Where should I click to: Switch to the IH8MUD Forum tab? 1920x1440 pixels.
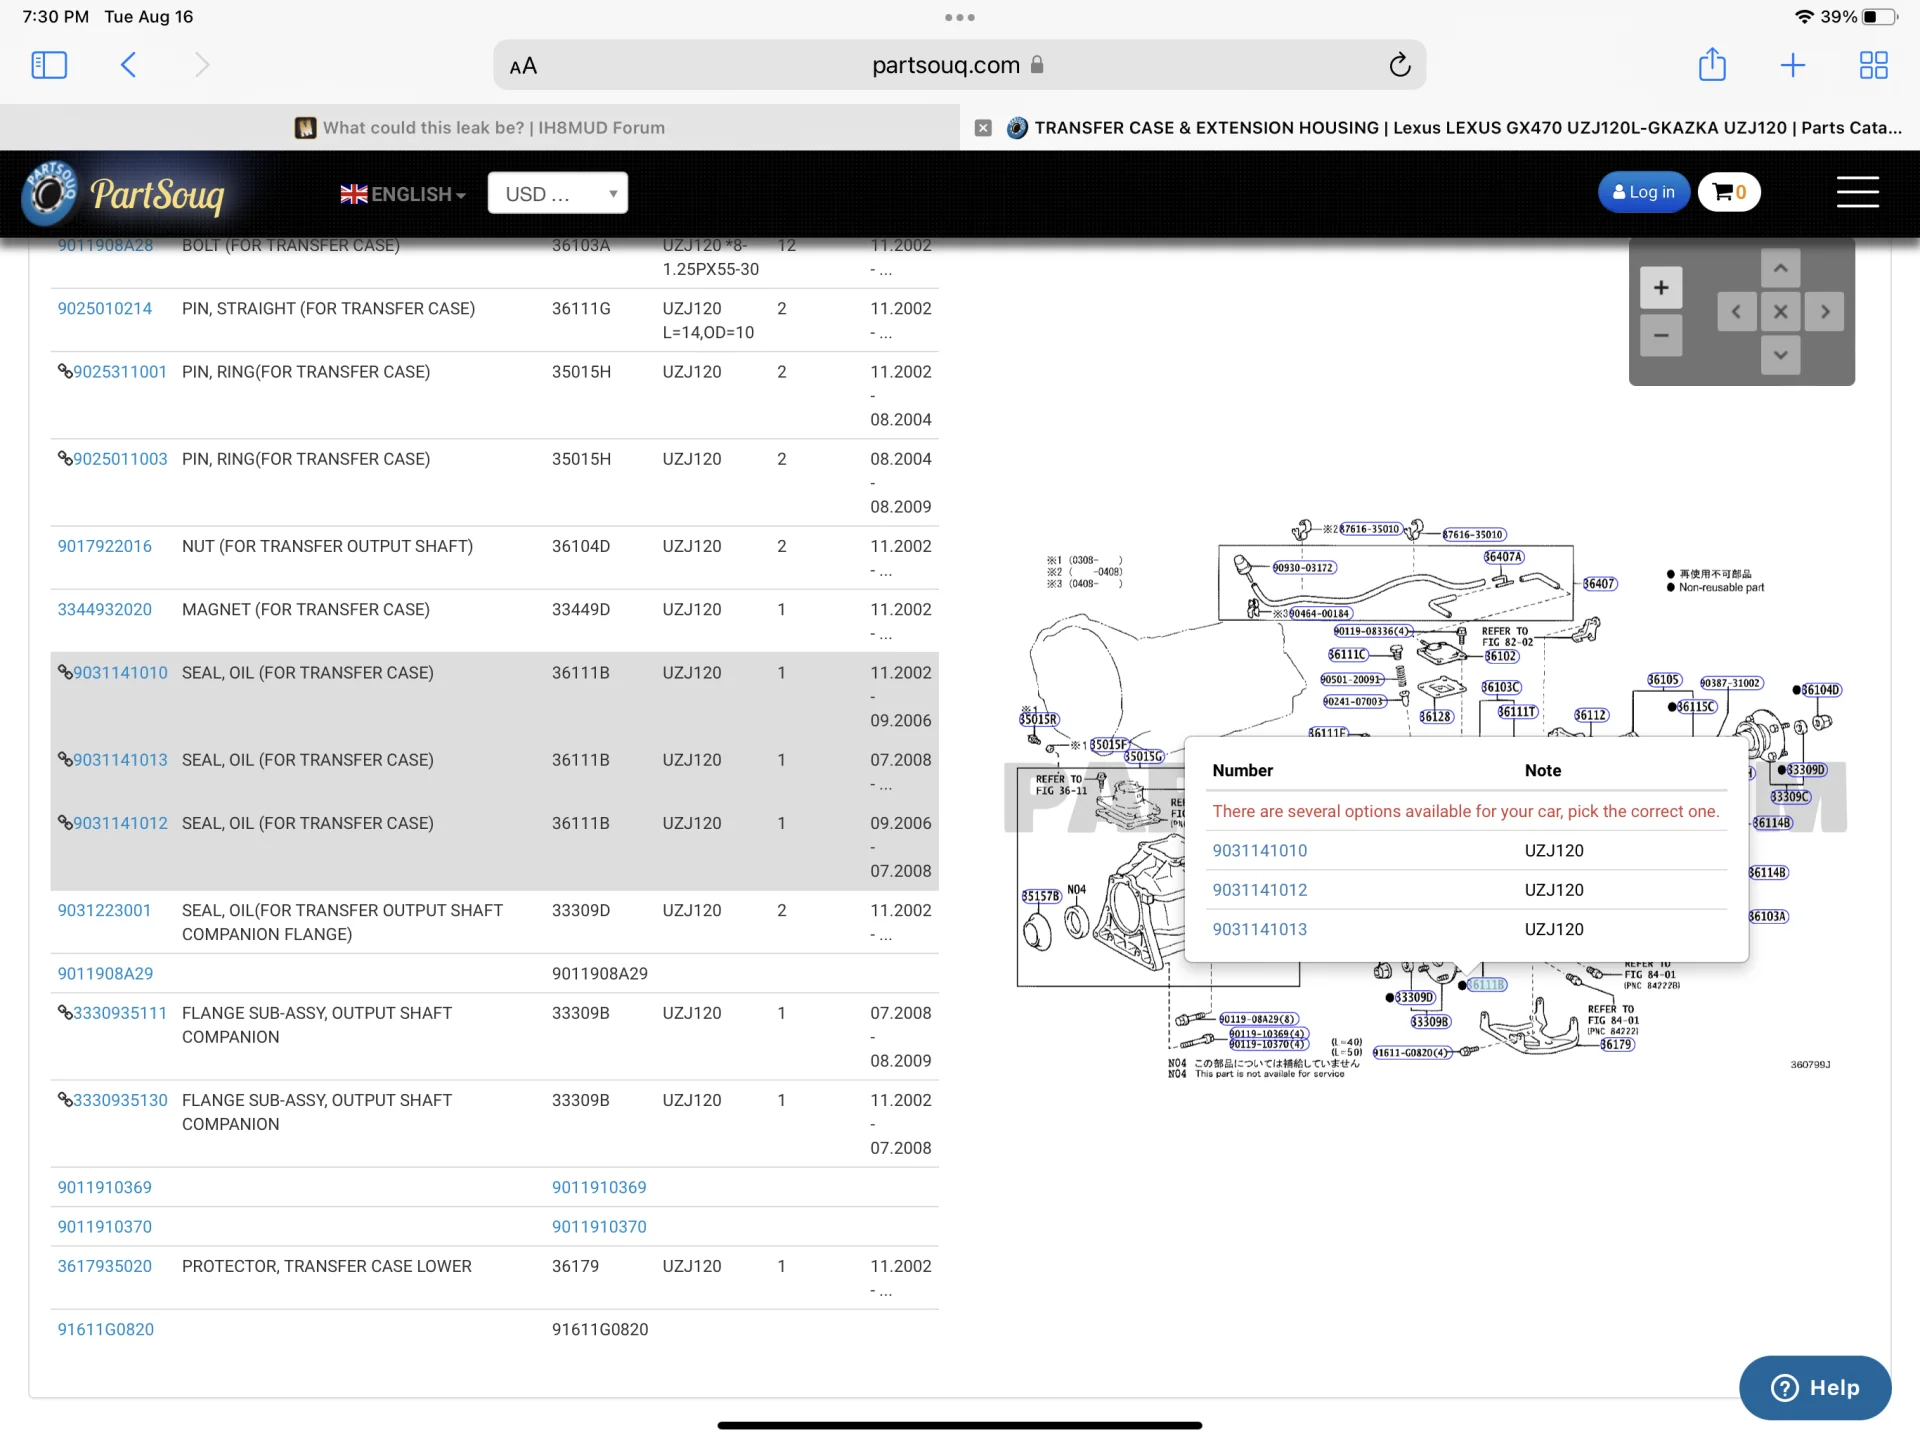(x=480, y=128)
